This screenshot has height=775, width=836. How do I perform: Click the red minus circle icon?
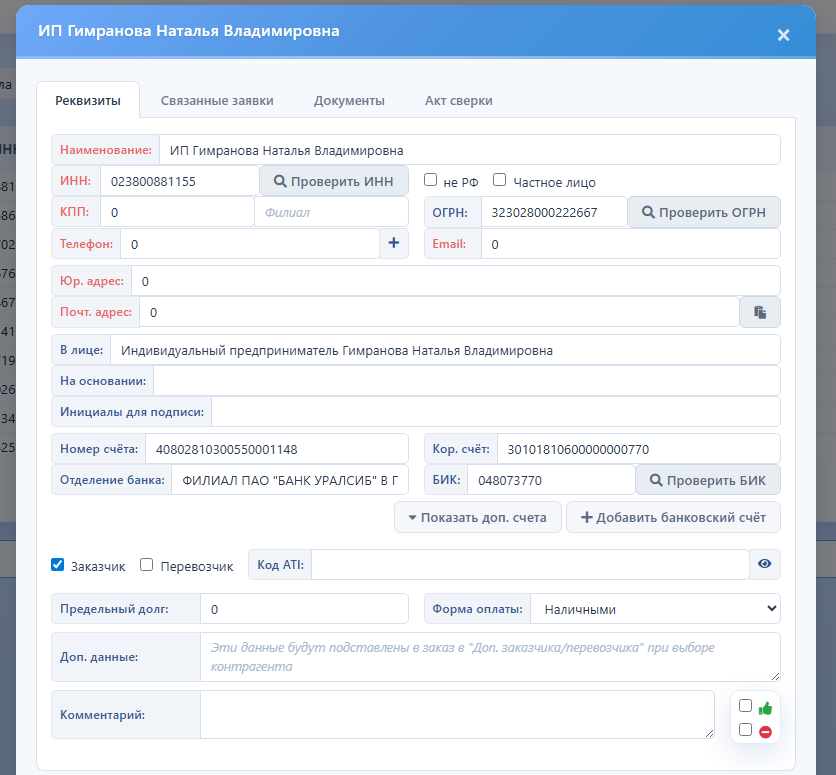point(765,732)
